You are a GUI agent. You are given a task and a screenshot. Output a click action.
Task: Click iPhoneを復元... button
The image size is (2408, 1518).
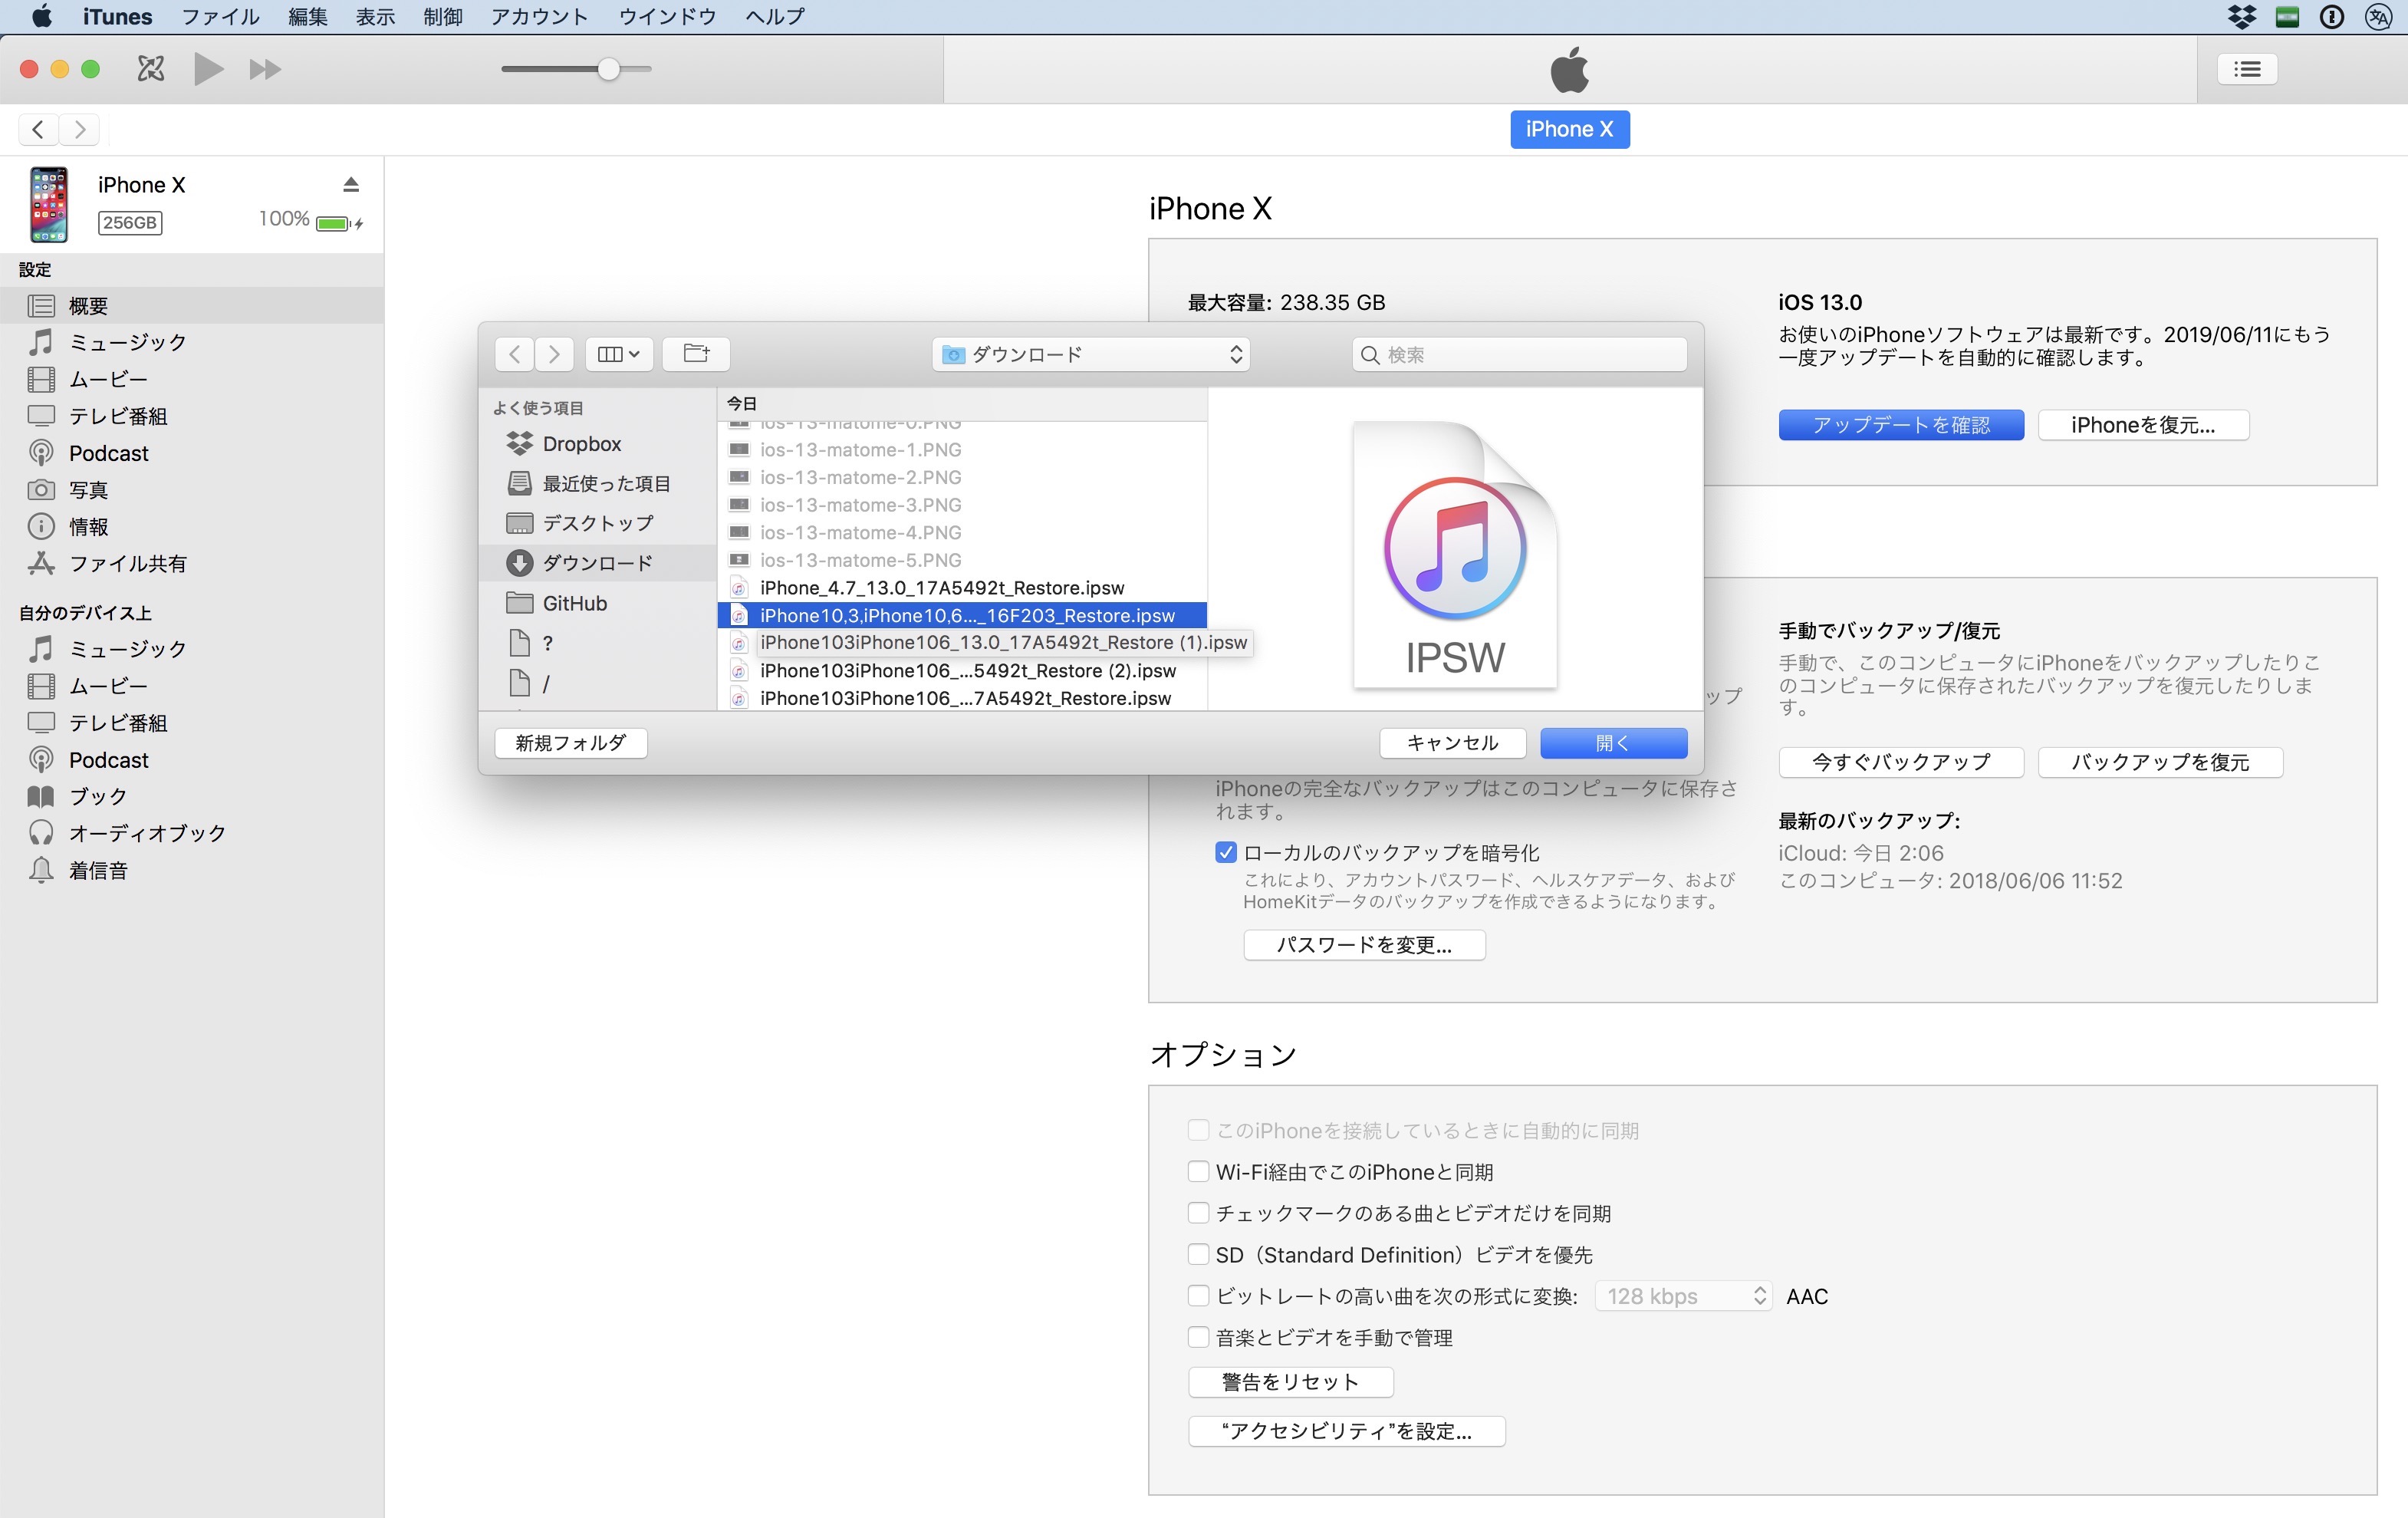point(2144,425)
